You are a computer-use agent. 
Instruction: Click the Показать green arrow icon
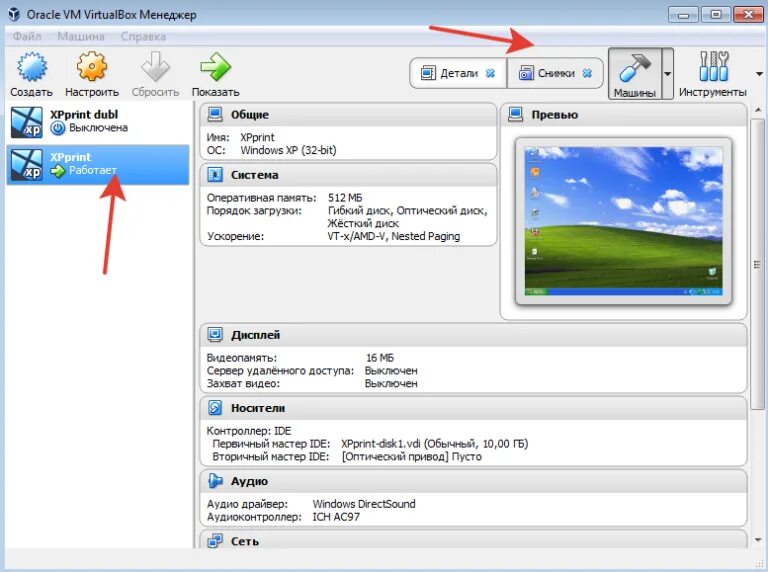215,67
